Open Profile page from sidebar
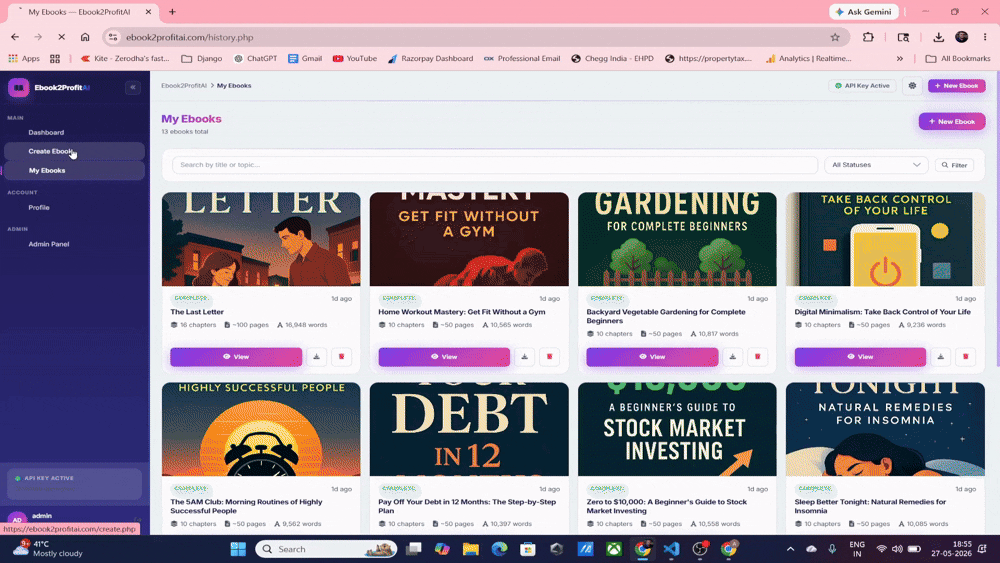Viewport: 1000px width, 563px height. [39, 208]
